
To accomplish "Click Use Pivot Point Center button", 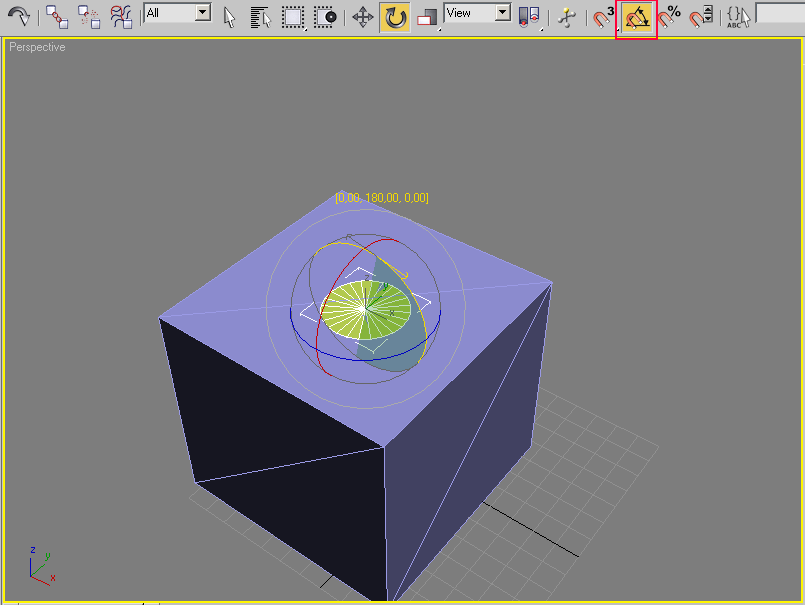I will 529,17.
